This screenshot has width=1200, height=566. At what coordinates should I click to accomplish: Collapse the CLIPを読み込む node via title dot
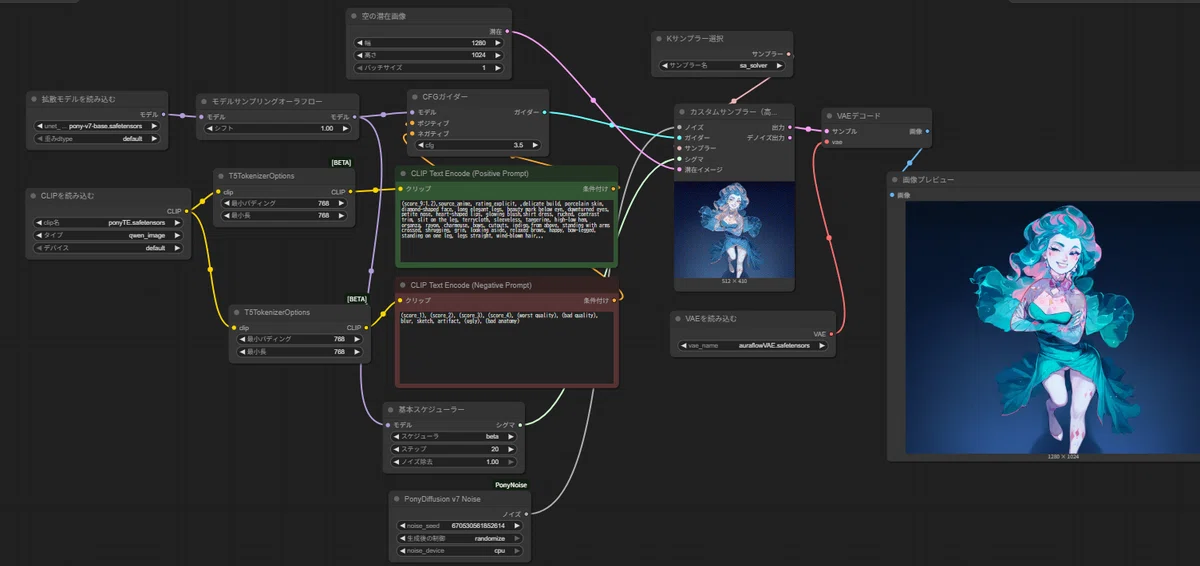coord(33,196)
